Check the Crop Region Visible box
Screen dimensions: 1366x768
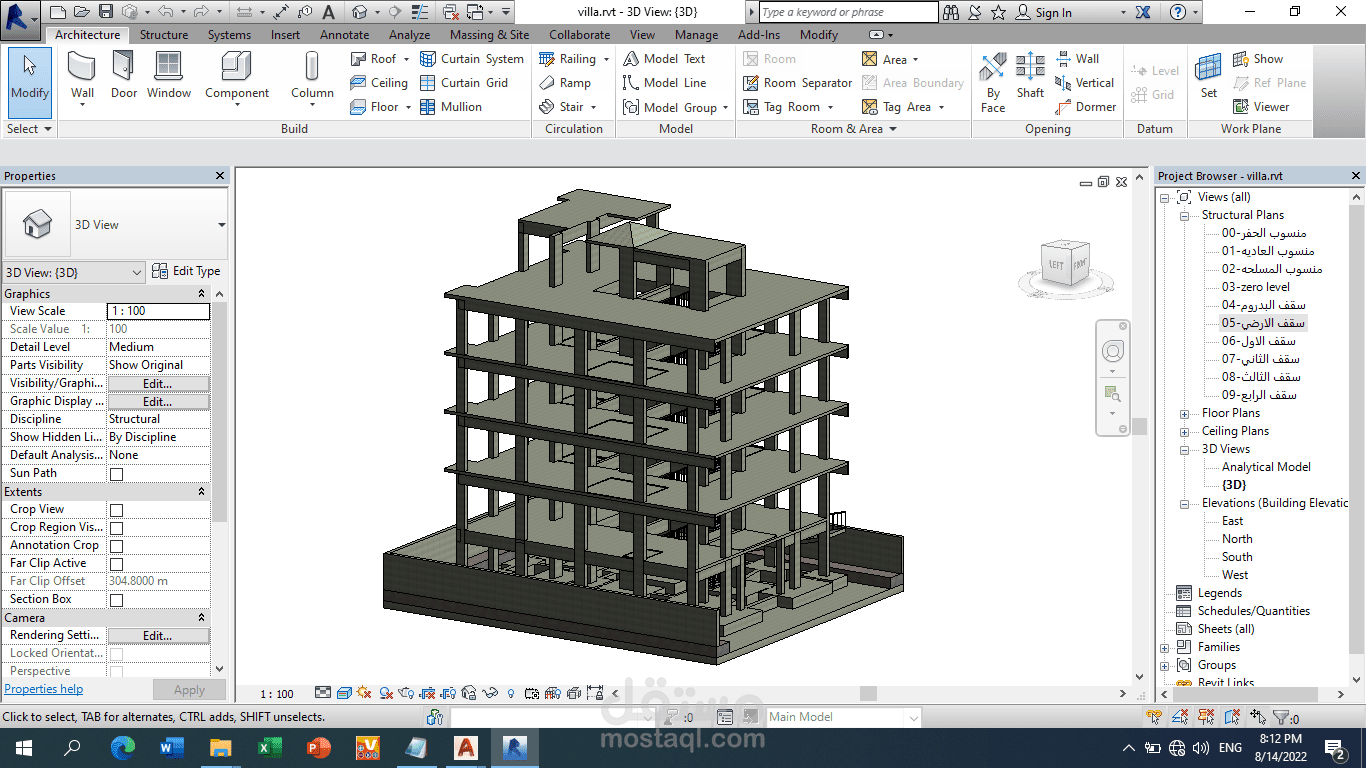point(116,528)
